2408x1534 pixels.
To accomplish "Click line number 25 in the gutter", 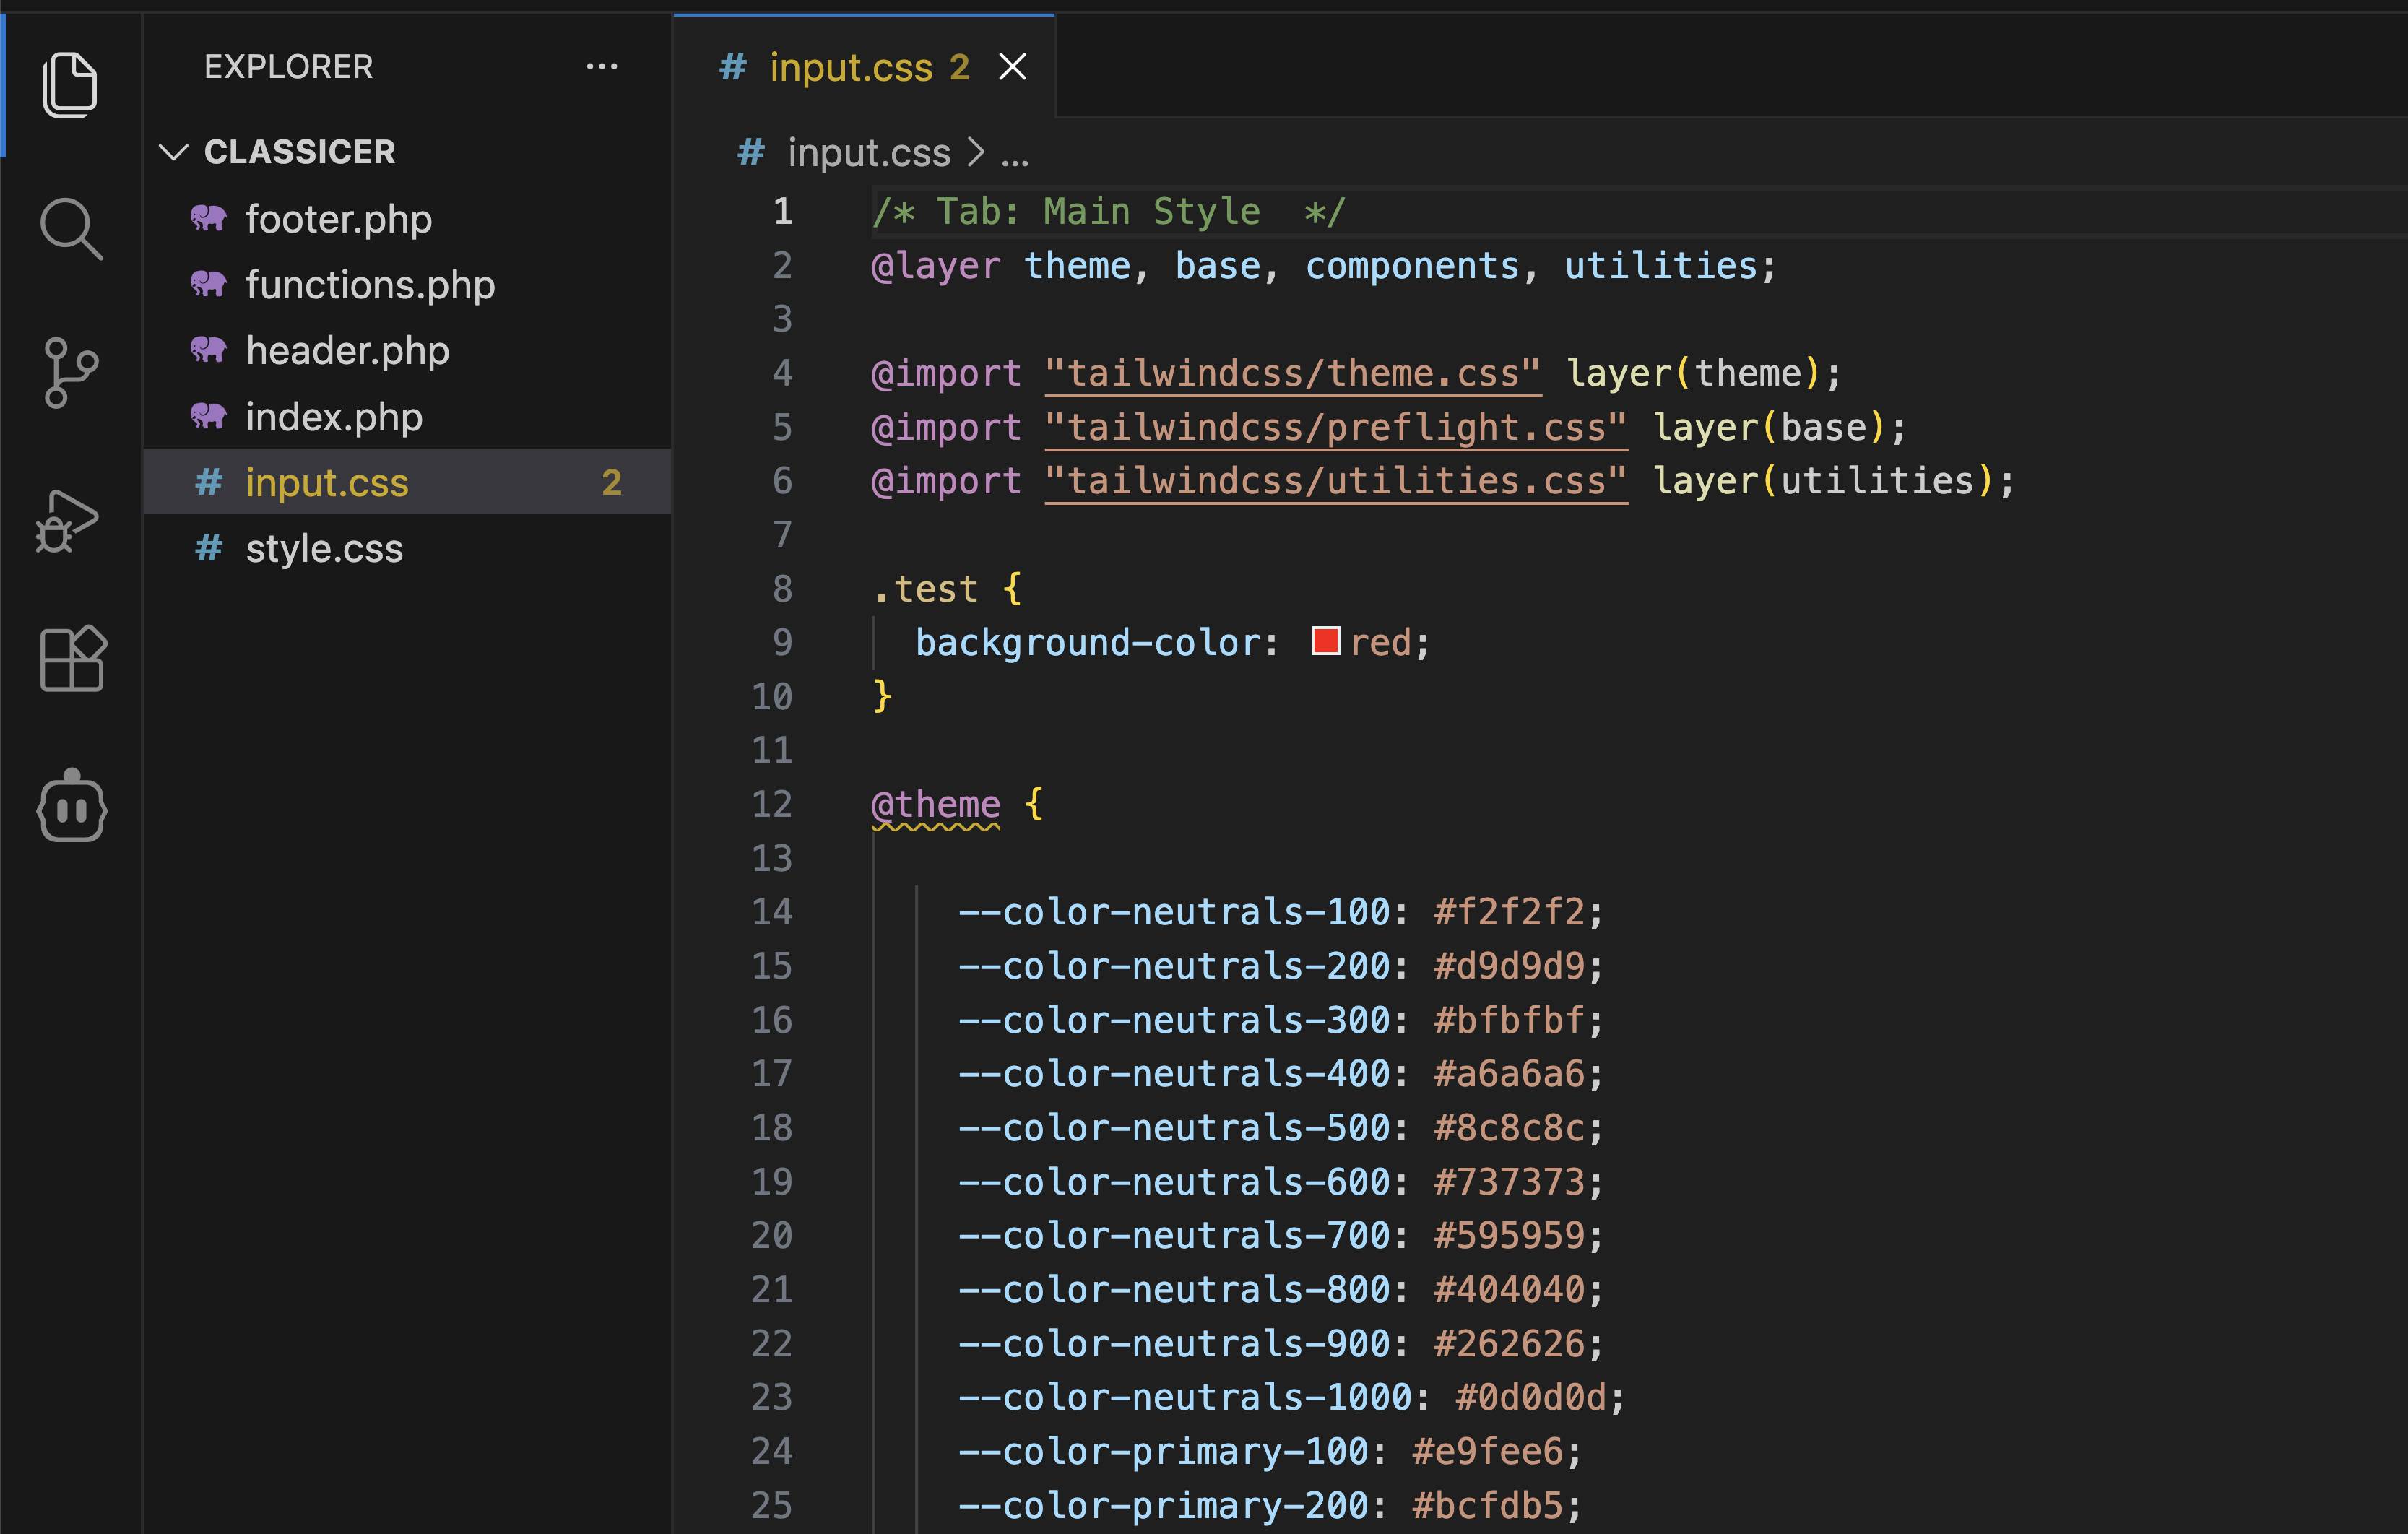I will click(771, 1505).
